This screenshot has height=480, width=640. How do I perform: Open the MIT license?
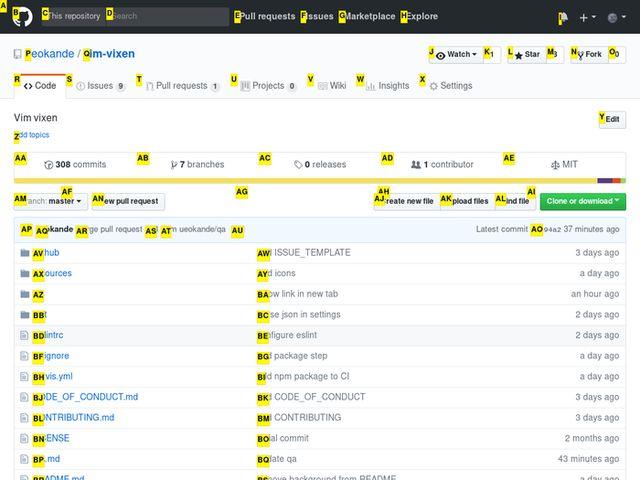[564, 164]
